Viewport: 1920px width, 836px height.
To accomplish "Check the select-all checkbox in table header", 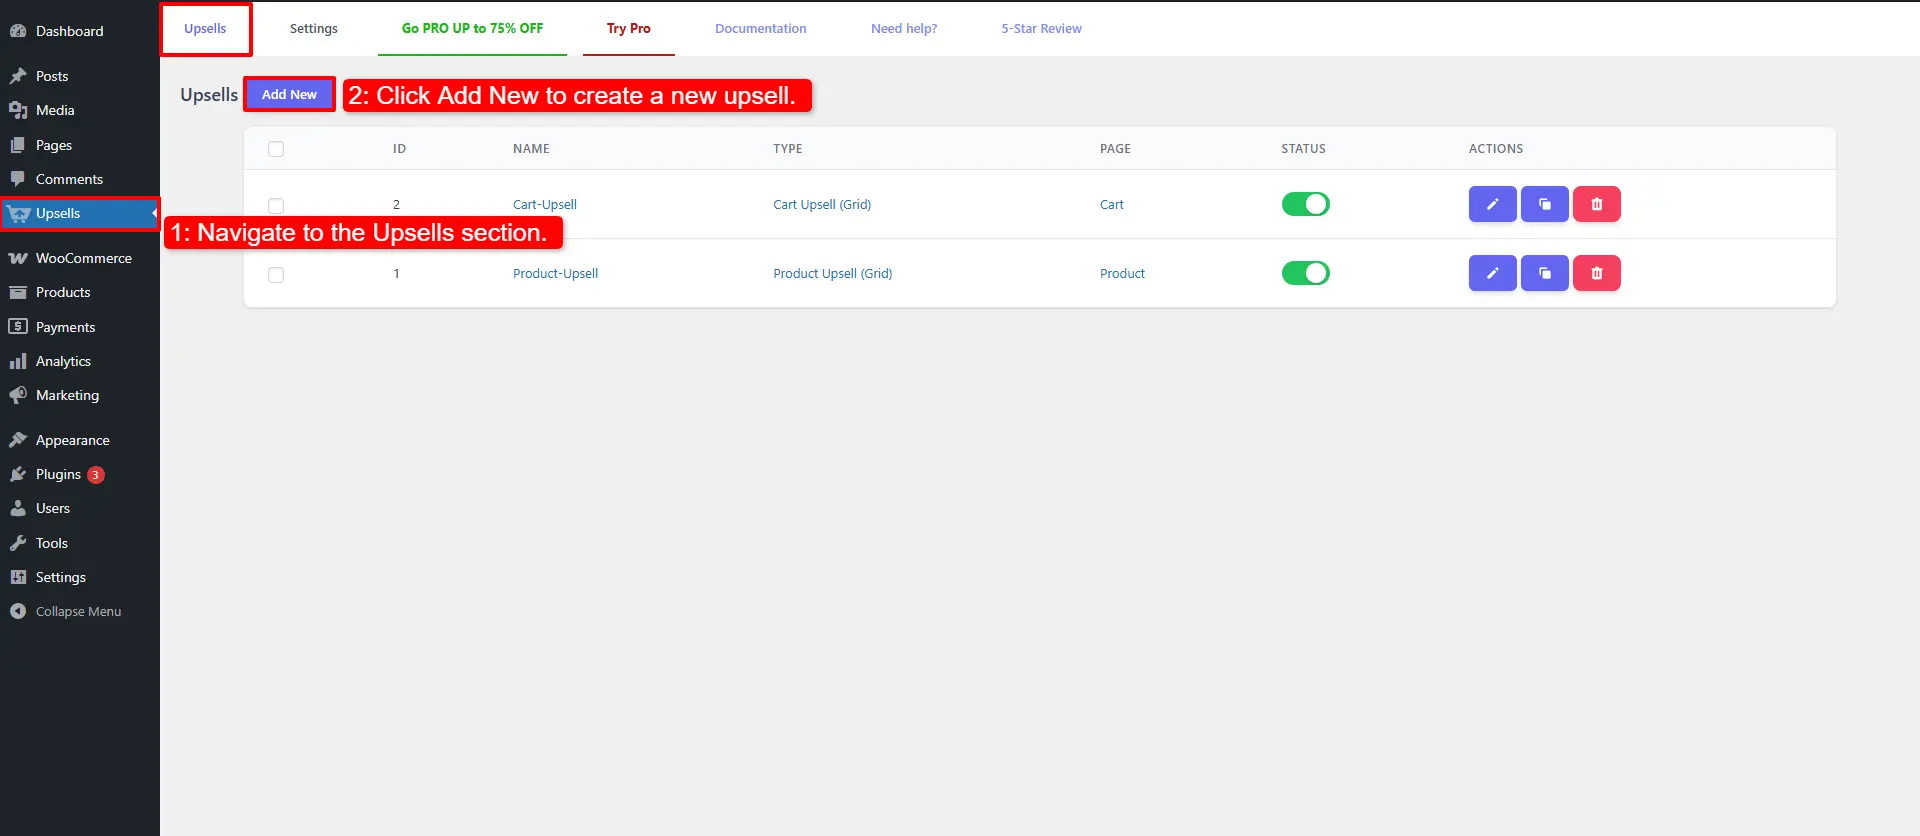I will point(276,149).
